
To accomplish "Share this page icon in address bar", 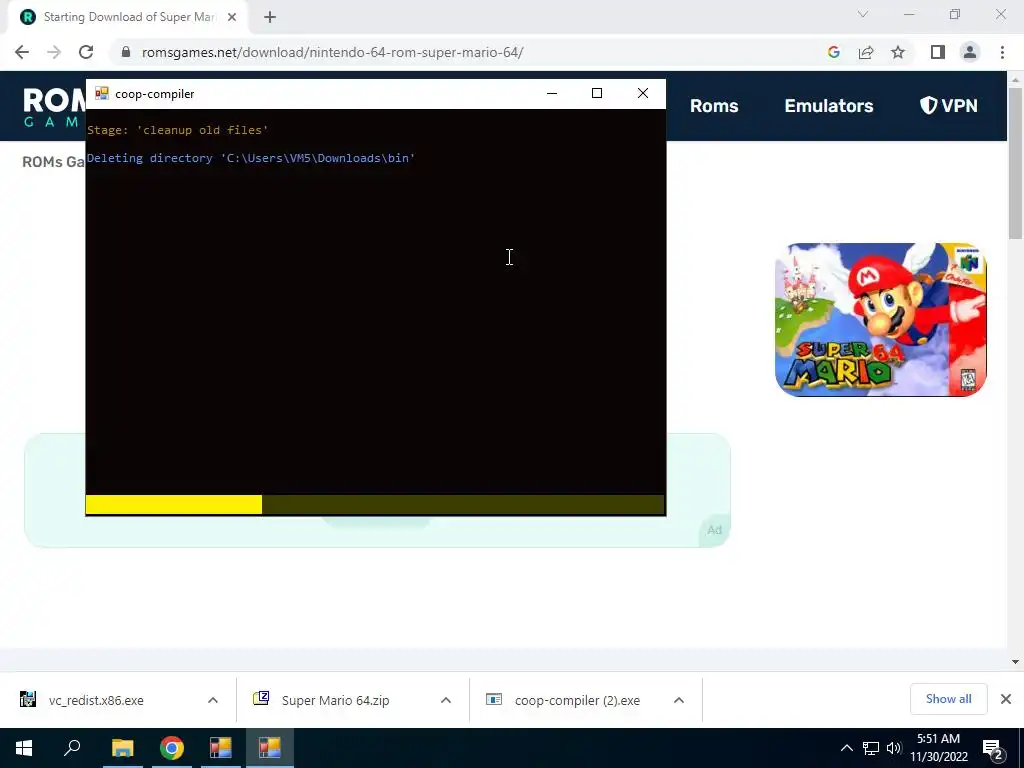I will [x=866, y=52].
